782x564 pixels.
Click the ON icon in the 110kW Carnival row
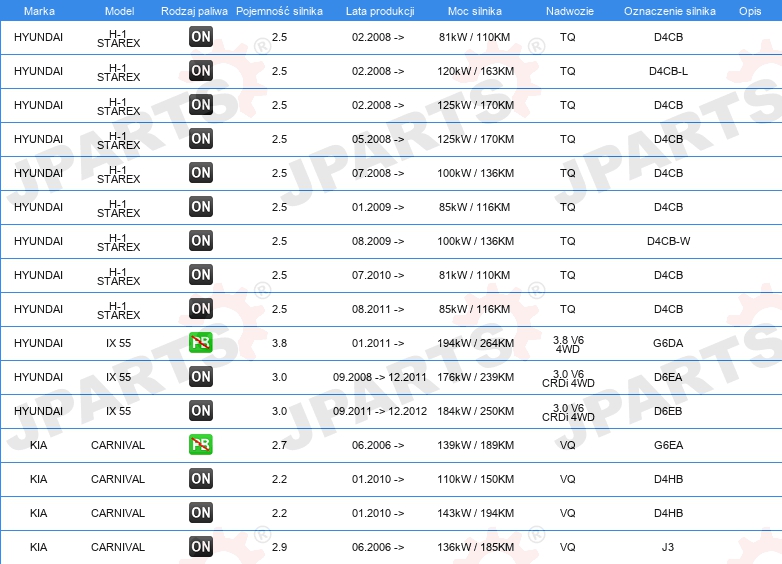pyautogui.click(x=201, y=478)
